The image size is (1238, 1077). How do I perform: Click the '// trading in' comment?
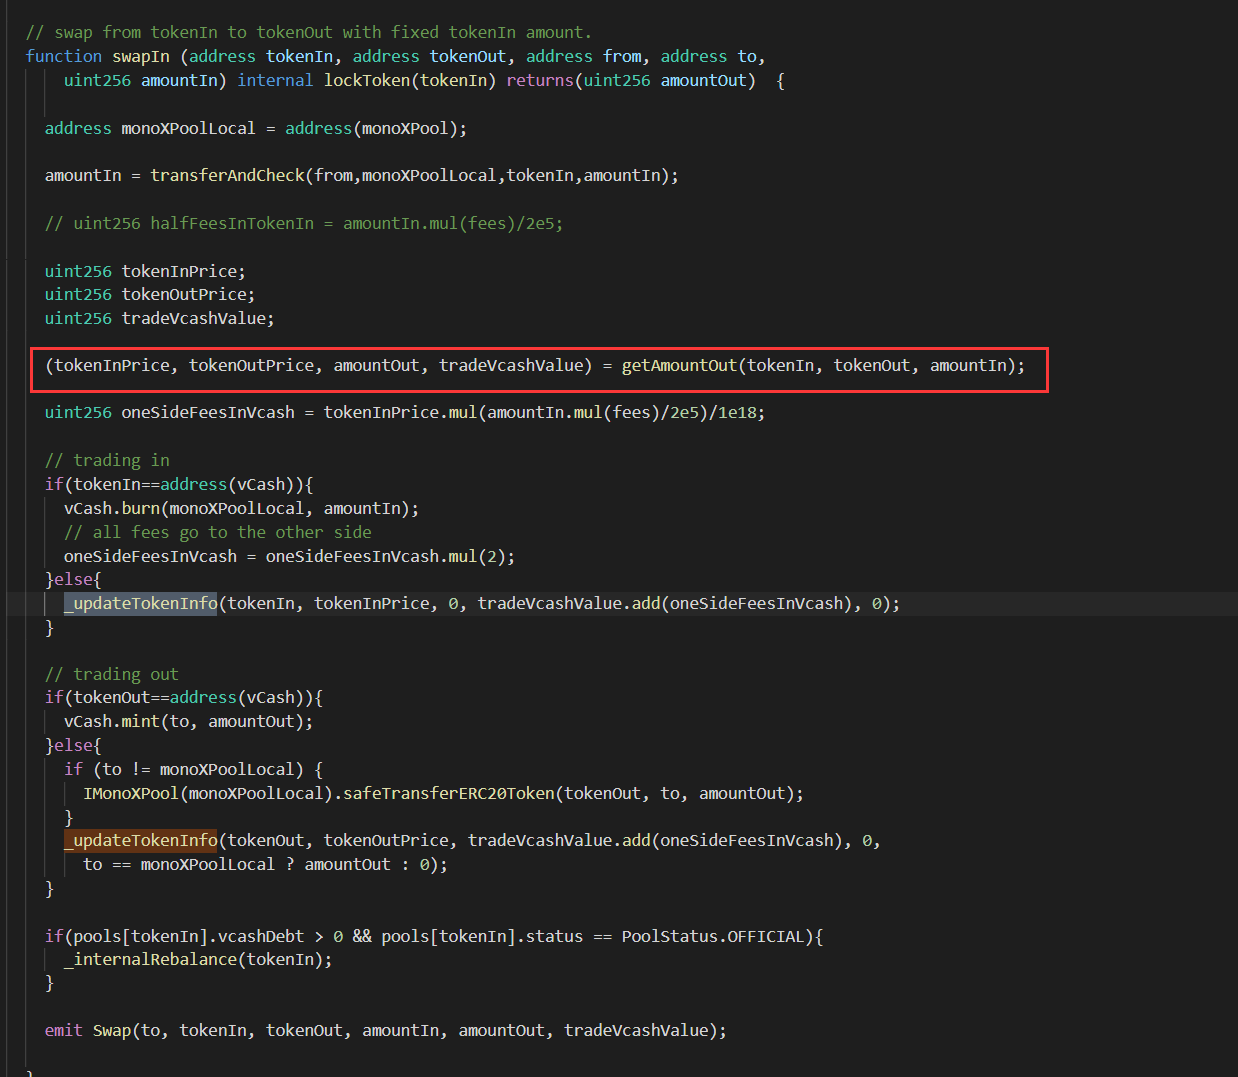tap(107, 460)
